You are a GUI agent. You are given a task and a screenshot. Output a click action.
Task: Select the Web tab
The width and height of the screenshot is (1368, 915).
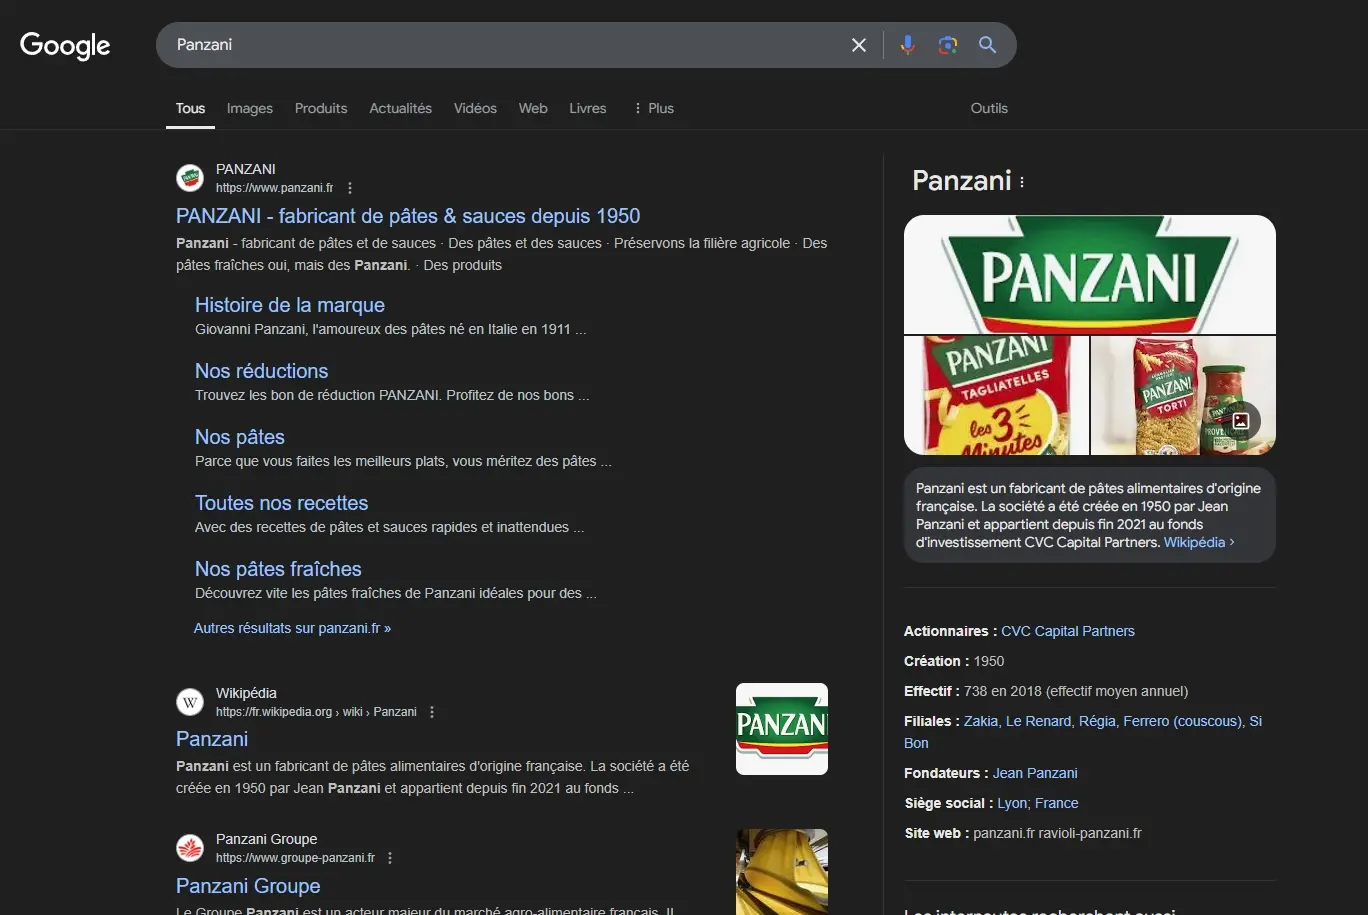(533, 108)
